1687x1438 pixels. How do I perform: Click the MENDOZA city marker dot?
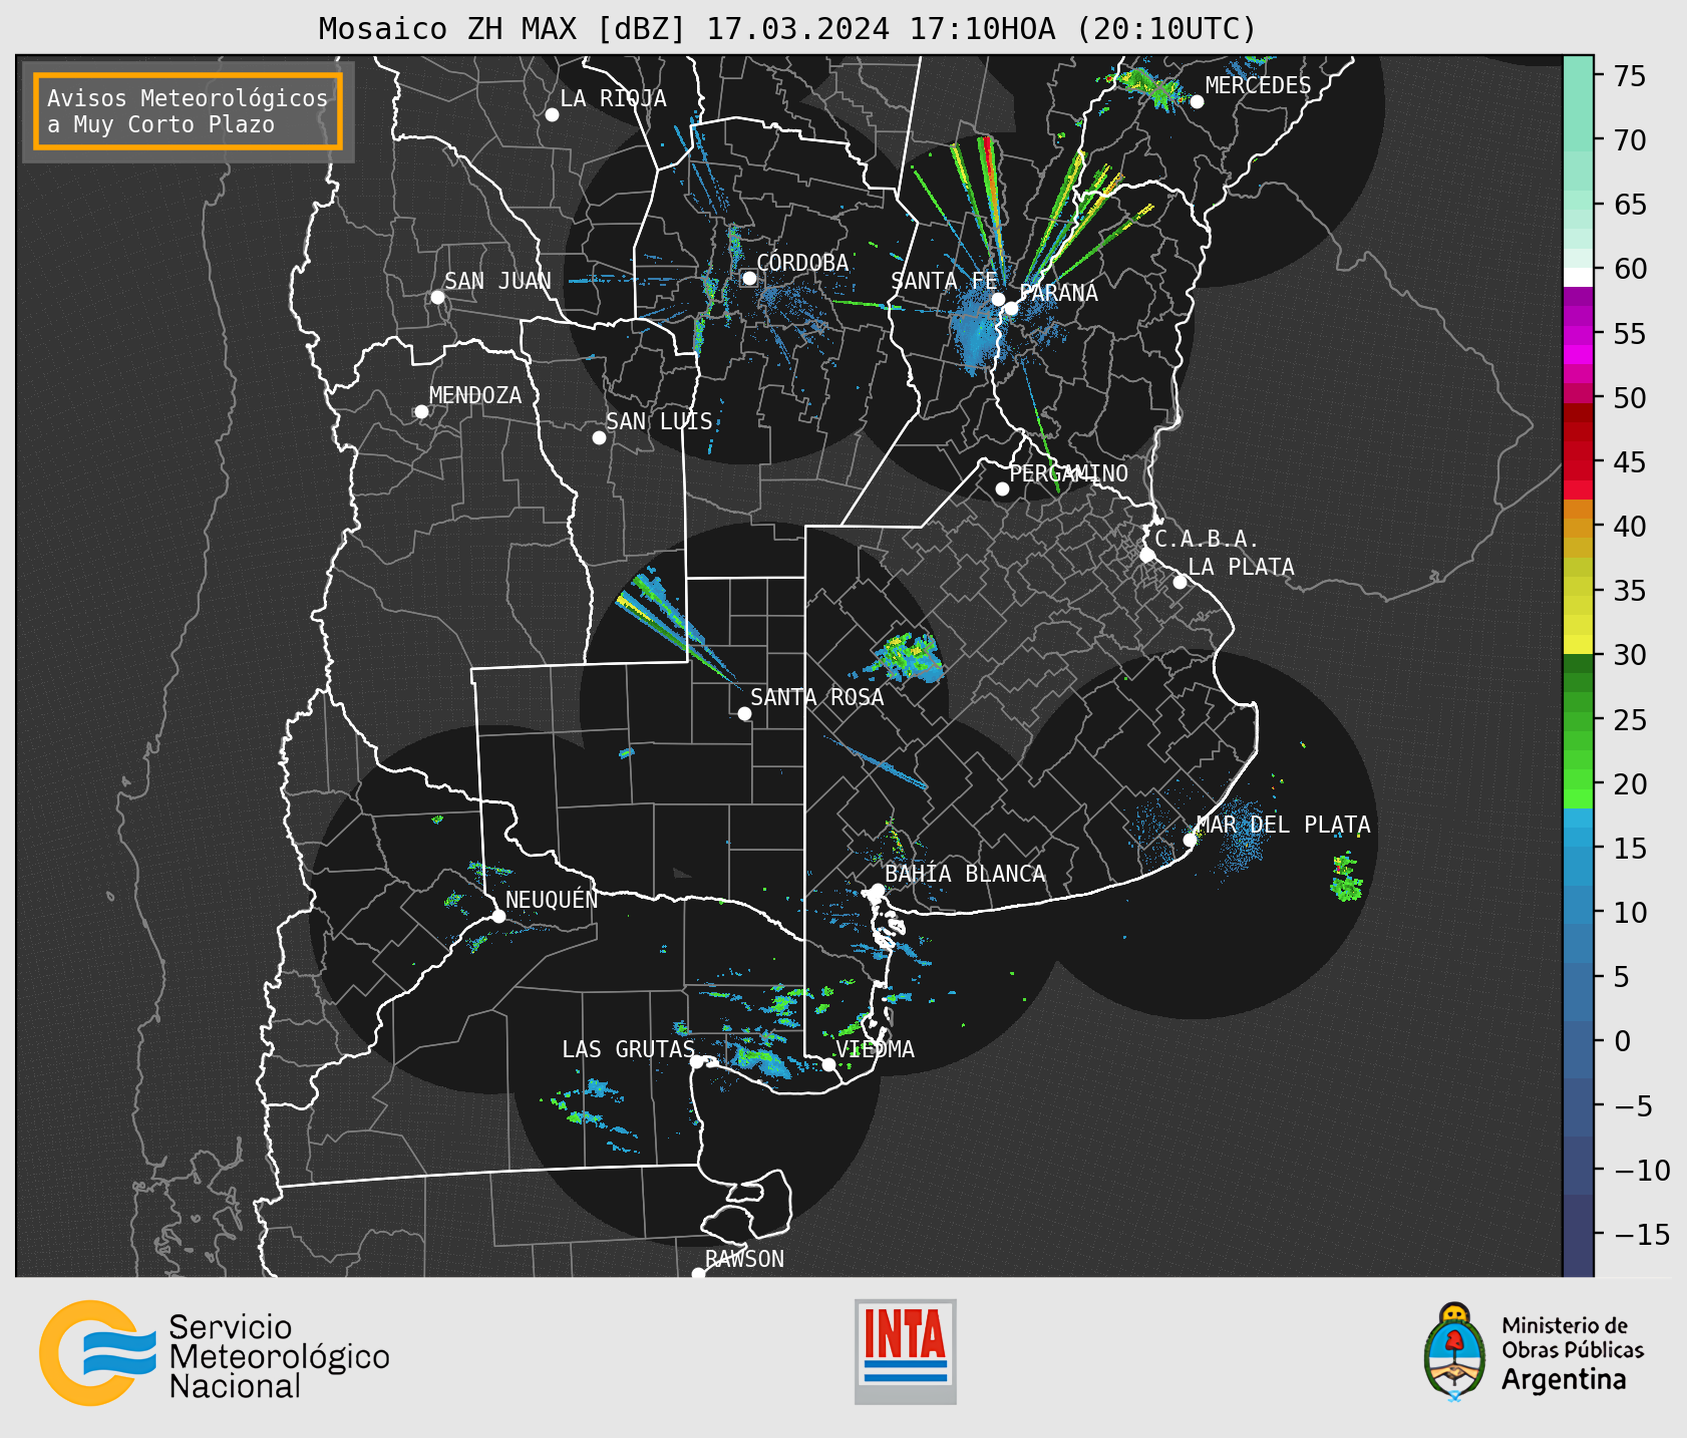pyautogui.click(x=421, y=412)
